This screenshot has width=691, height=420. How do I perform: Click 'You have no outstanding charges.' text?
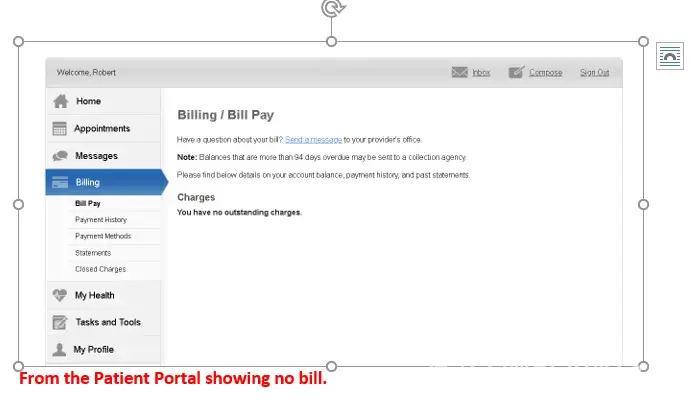(x=239, y=212)
